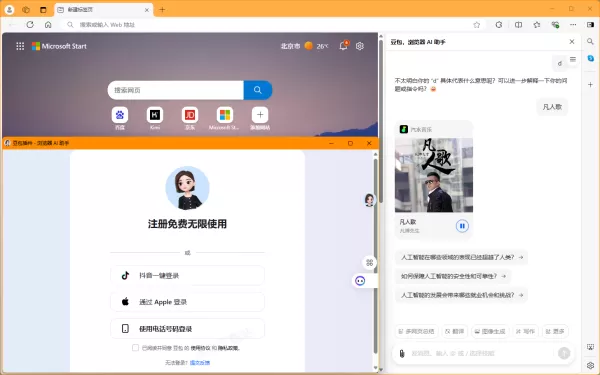The width and height of the screenshot is (600, 375).
Task: Click the Doubao avatar in login dialog
Action: coord(188,188)
